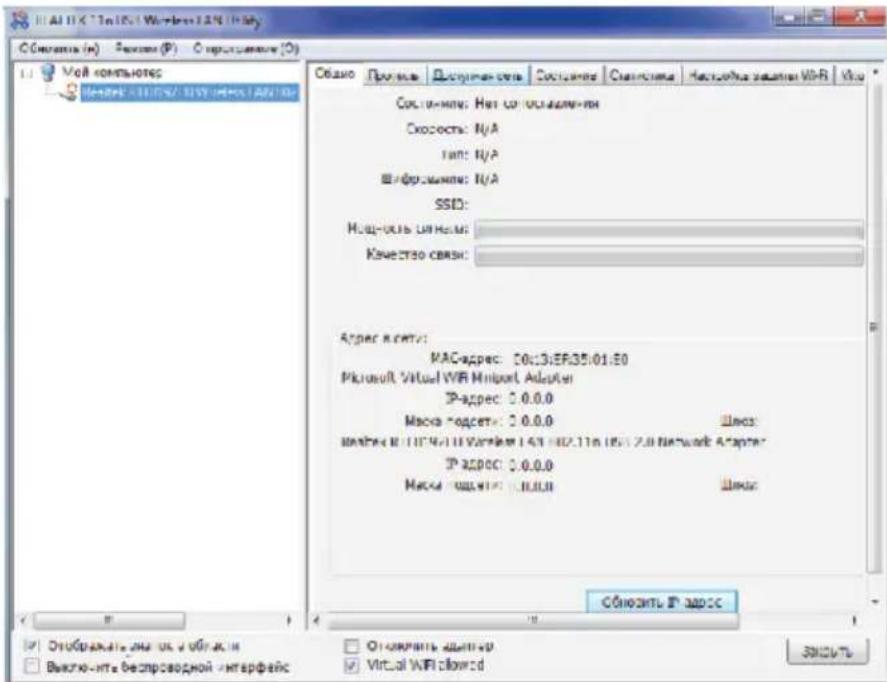Enable the Отключить адаптер checkbox
887x682 pixels.
tap(351, 646)
